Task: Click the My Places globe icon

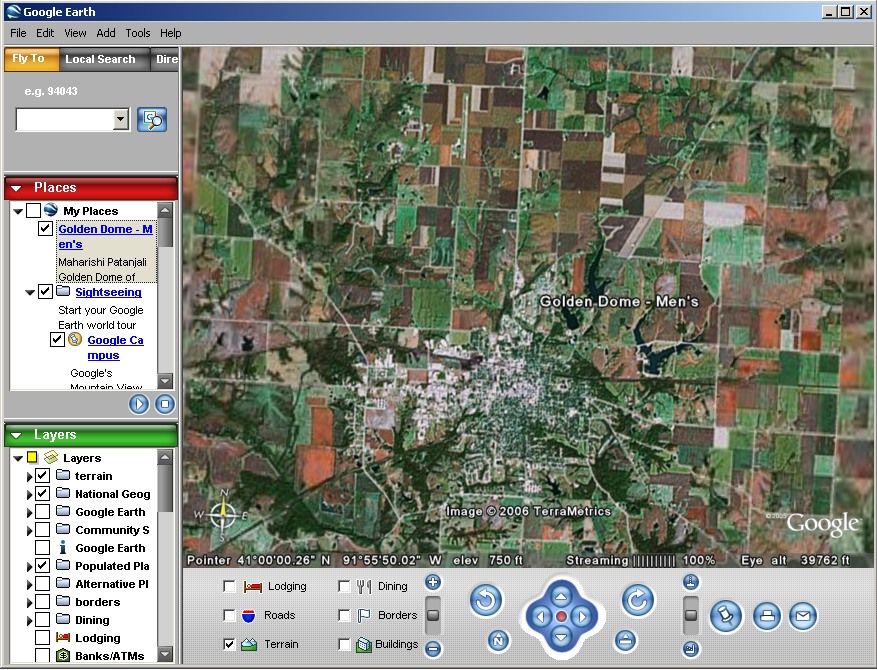Action: [x=51, y=210]
